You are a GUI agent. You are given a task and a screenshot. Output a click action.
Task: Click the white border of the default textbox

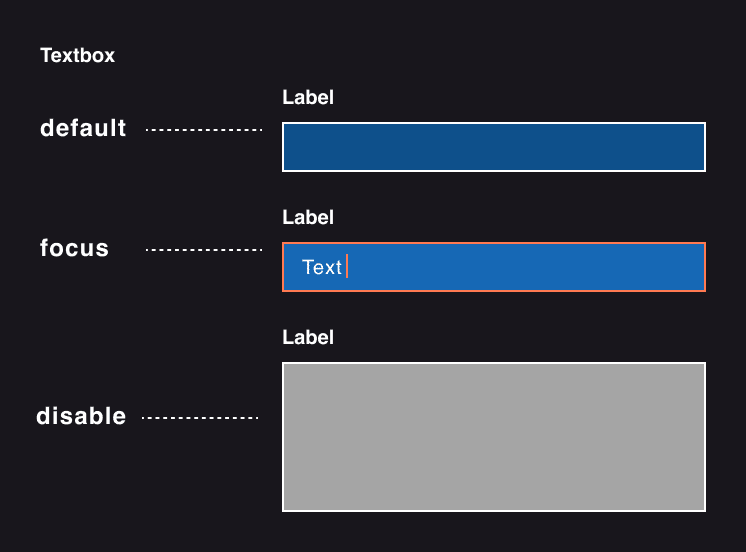tap(494, 123)
